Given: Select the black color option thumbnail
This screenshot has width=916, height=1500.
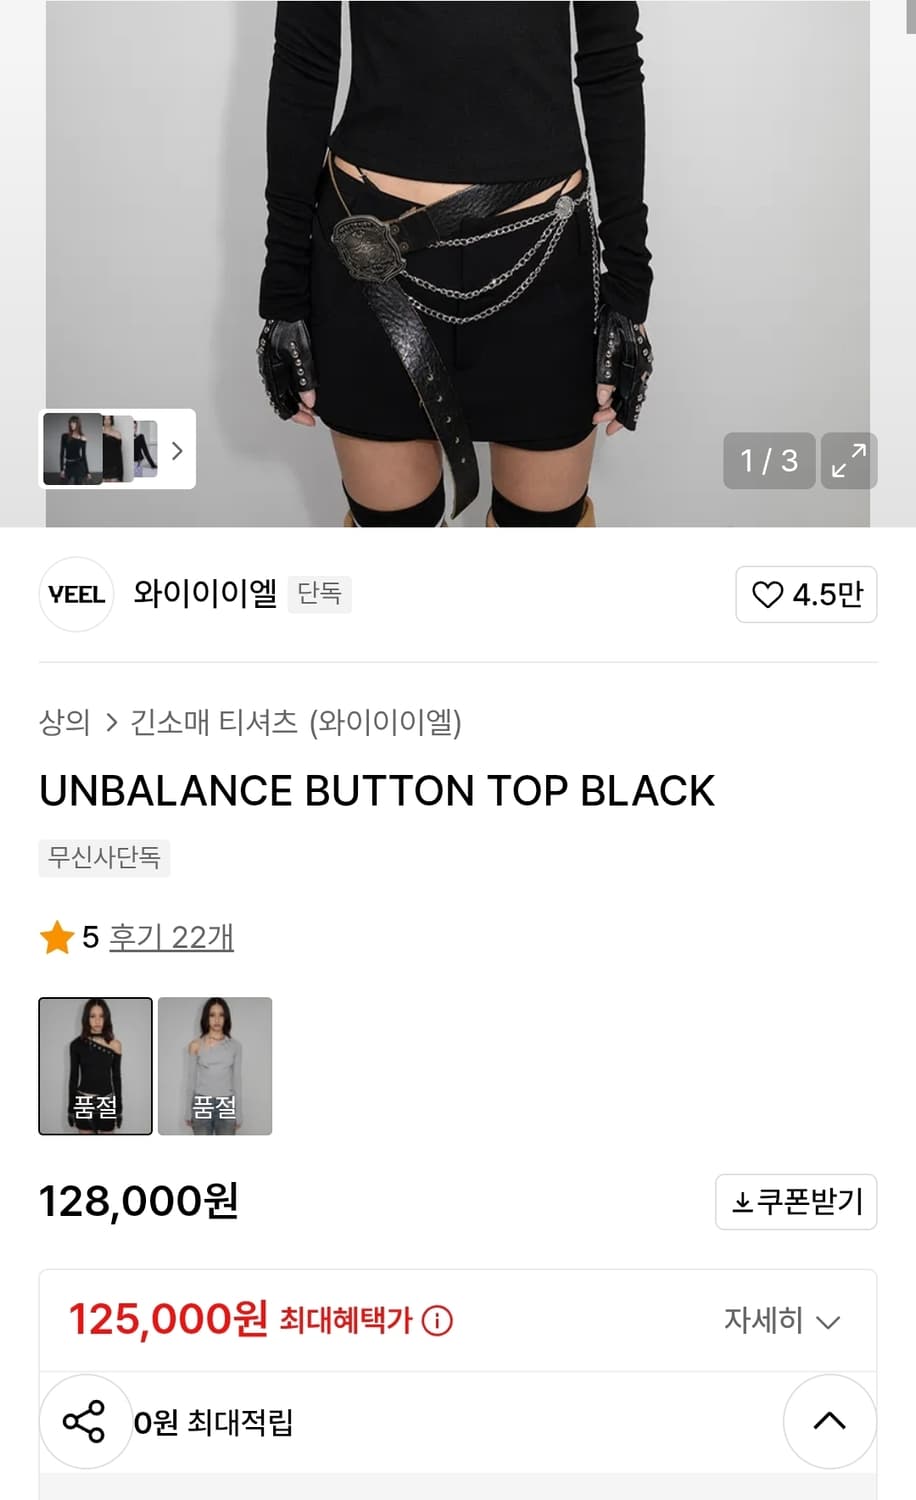Looking at the screenshot, I should click(96, 1066).
